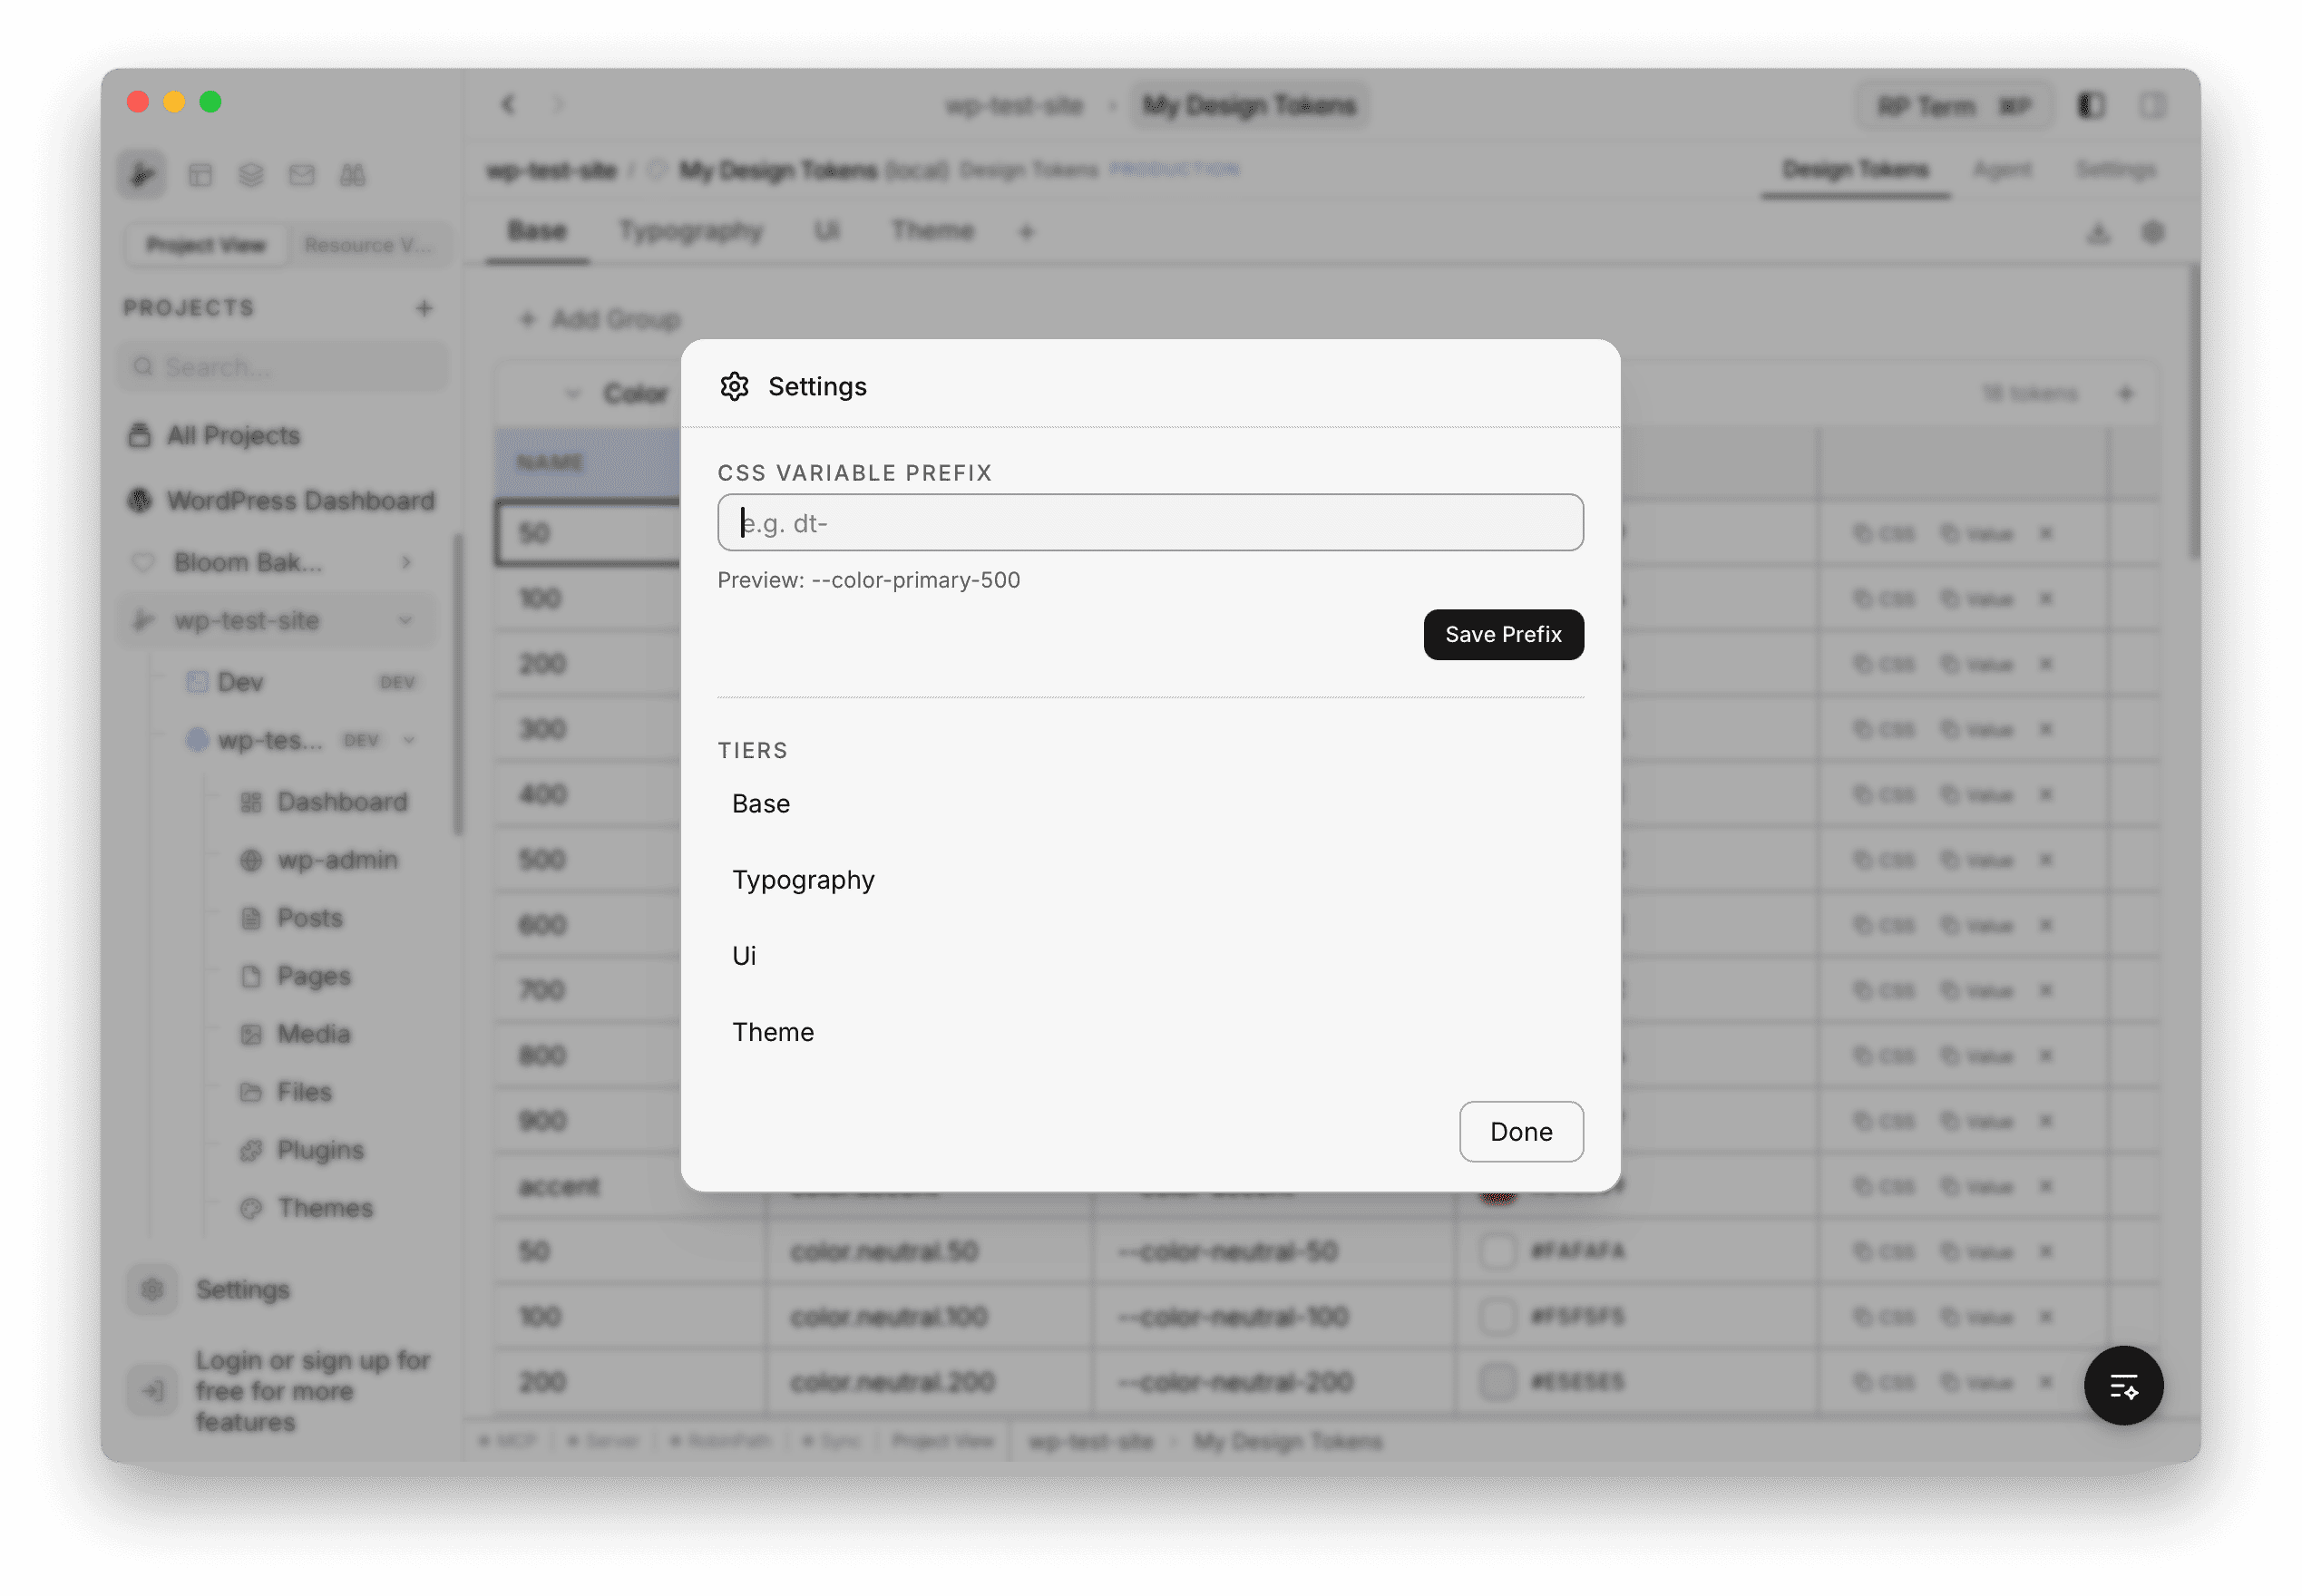Open the Agent tab at top right

(2003, 169)
